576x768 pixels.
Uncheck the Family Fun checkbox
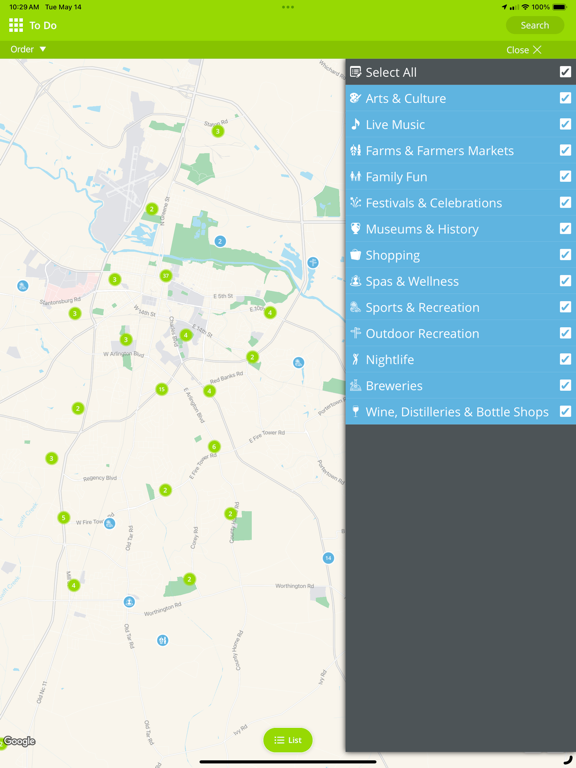[x=565, y=176]
